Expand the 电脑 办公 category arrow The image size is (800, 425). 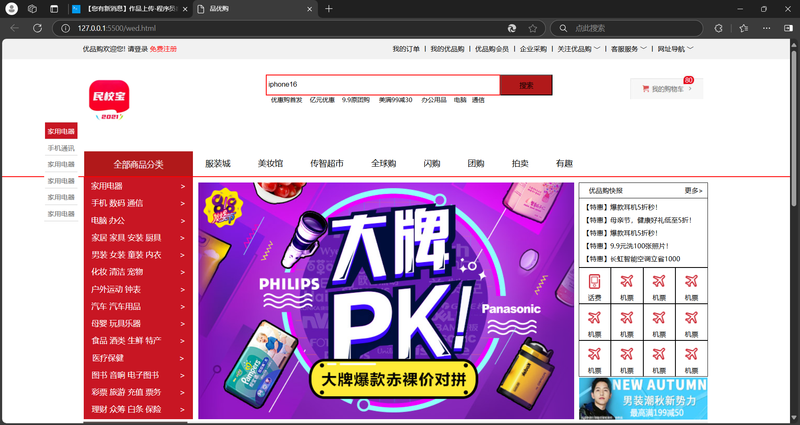point(183,221)
